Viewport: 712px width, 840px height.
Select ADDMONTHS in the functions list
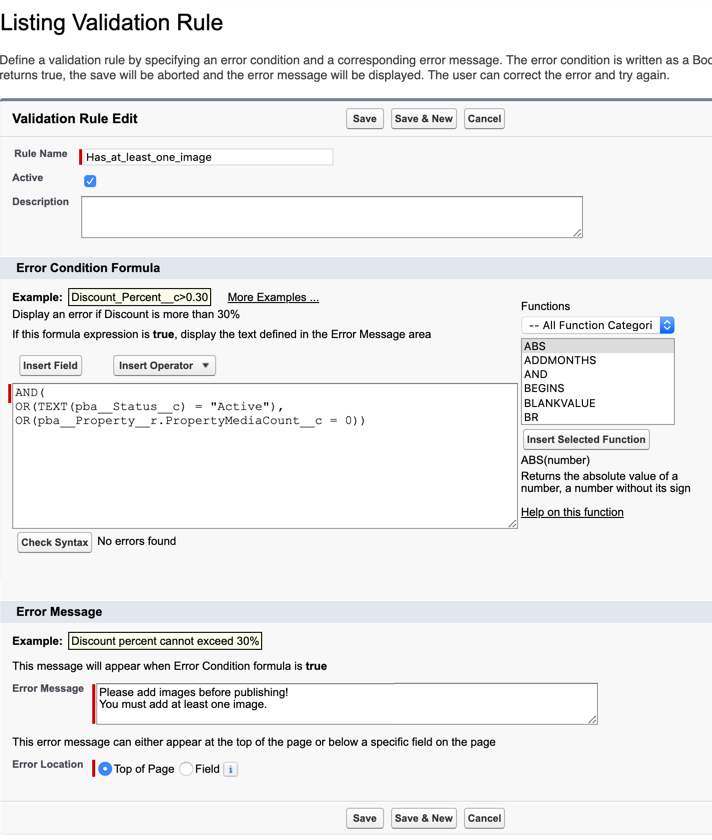597,360
